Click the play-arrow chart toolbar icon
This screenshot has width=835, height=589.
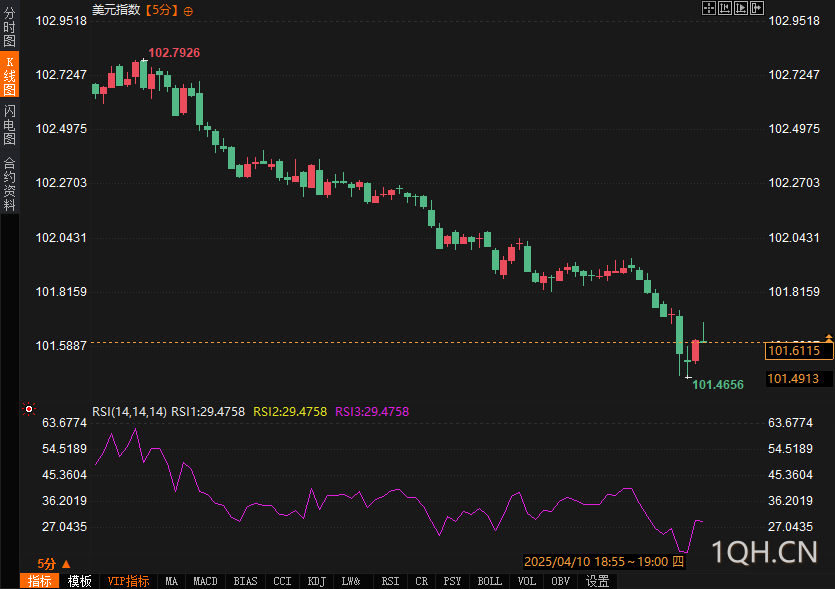click(742, 8)
